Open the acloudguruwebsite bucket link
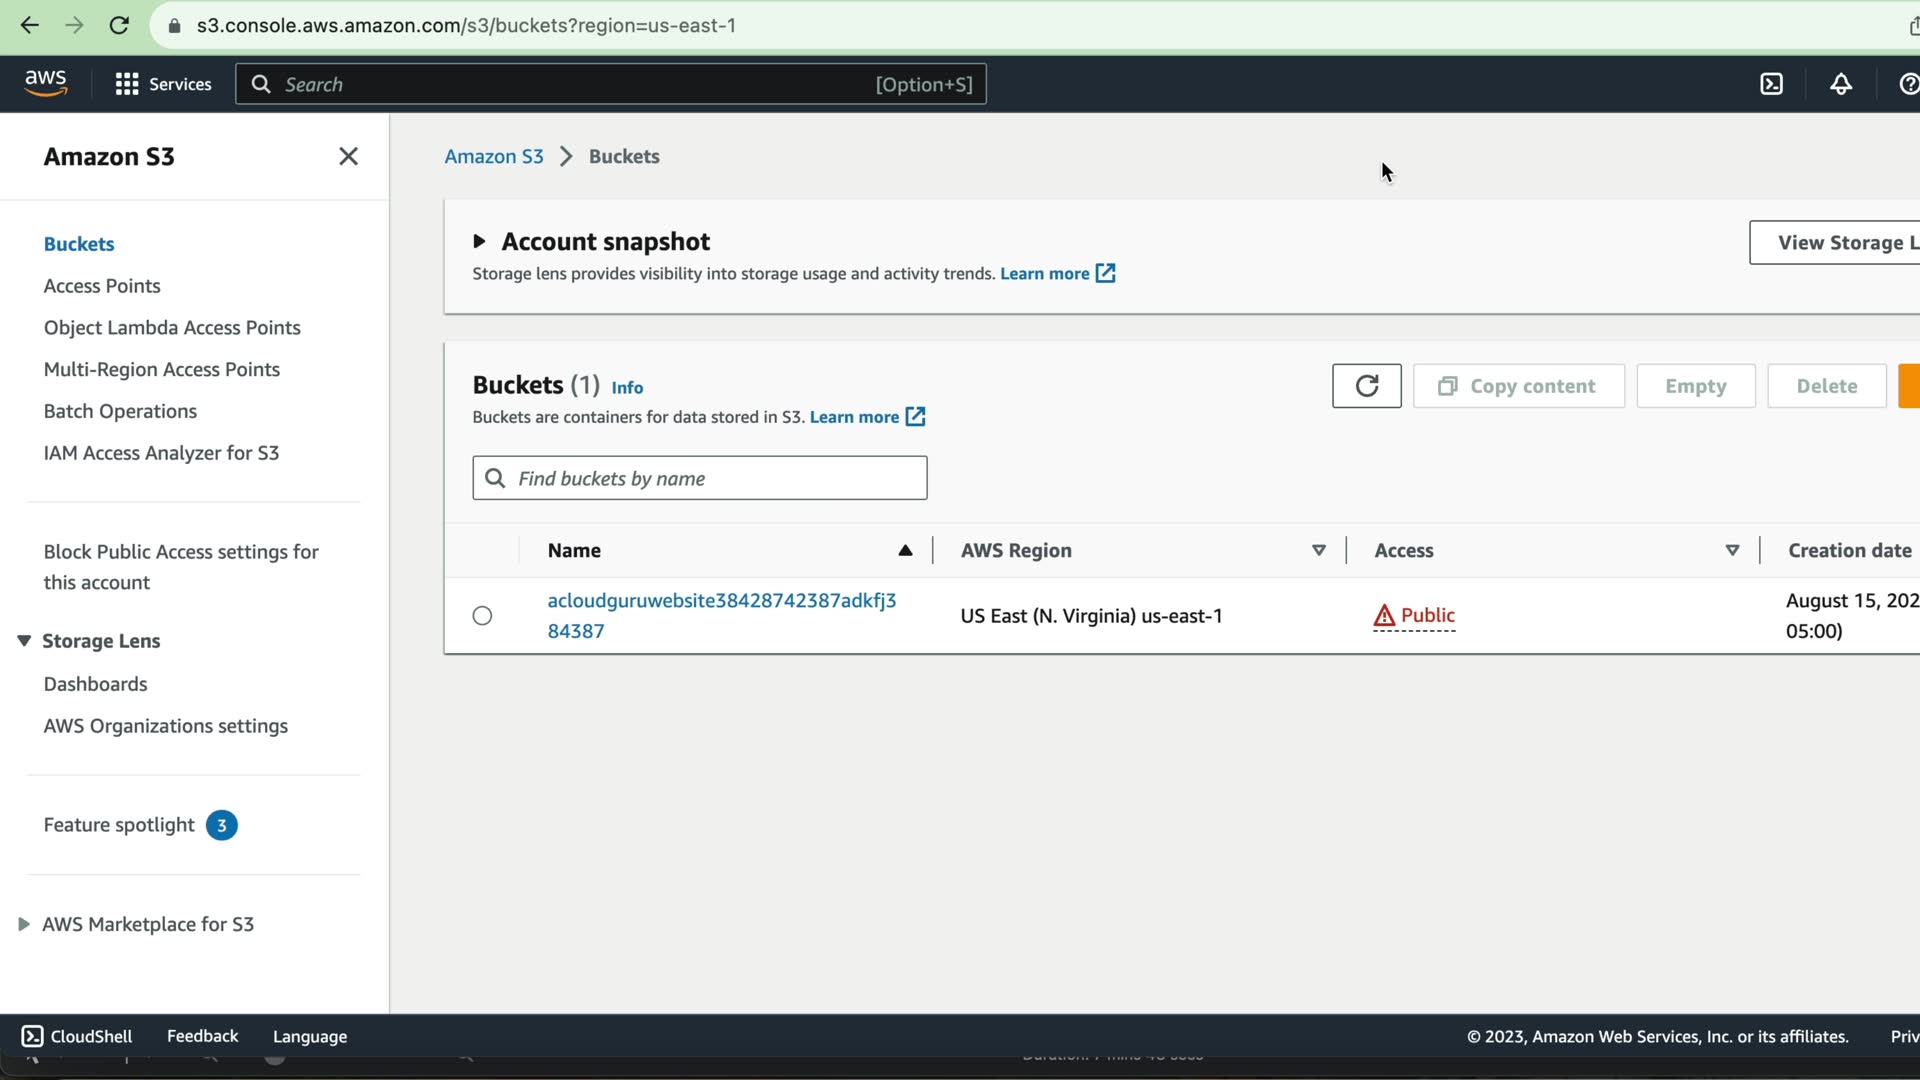The width and height of the screenshot is (1920, 1080). 721,601
